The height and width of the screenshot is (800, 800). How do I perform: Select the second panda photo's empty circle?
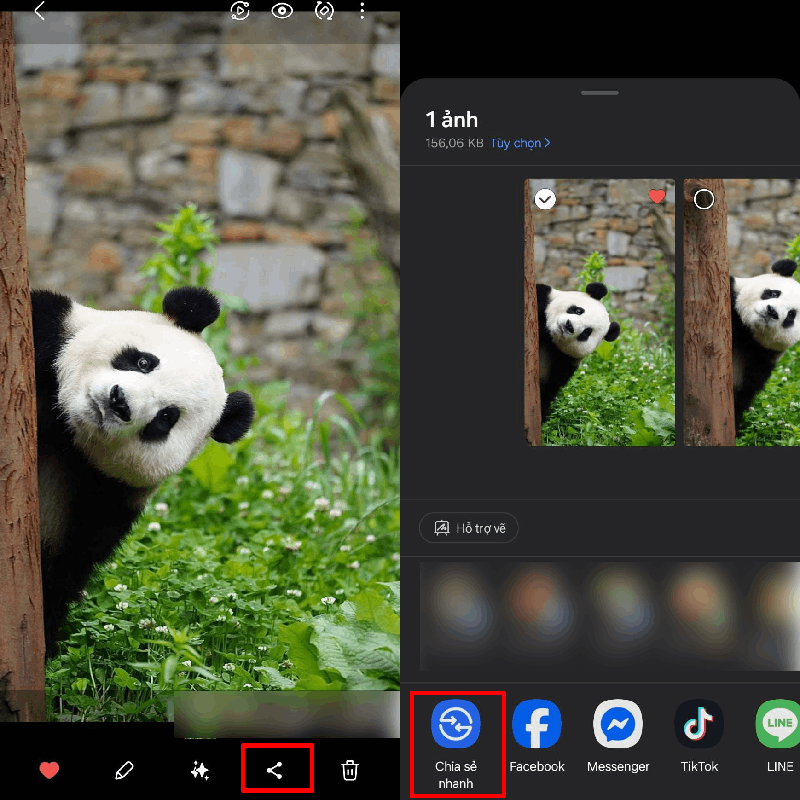704,199
